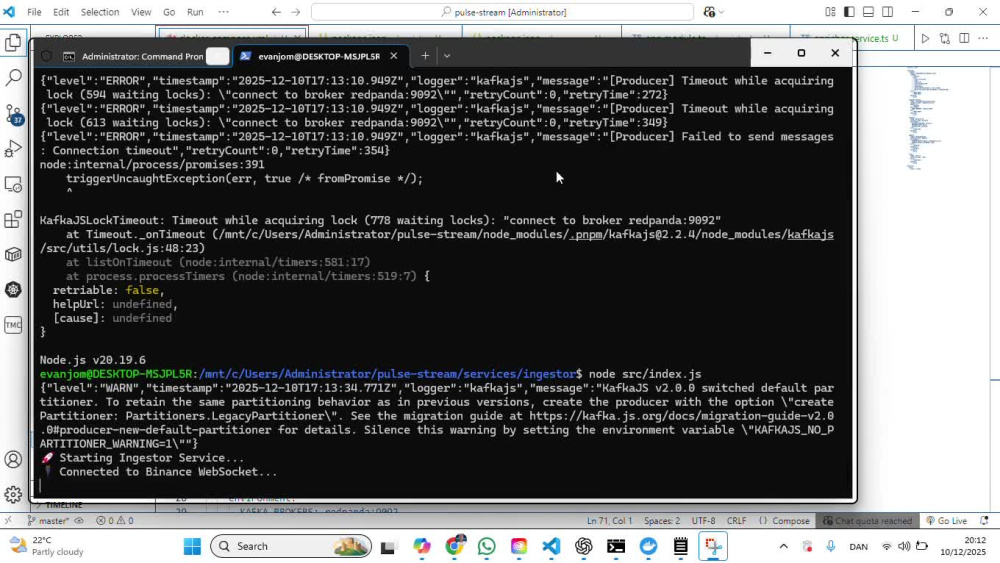Screen dimensions: 1000x563
Task: Focus the pulse-stream command center search box
Action: [503, 12]
